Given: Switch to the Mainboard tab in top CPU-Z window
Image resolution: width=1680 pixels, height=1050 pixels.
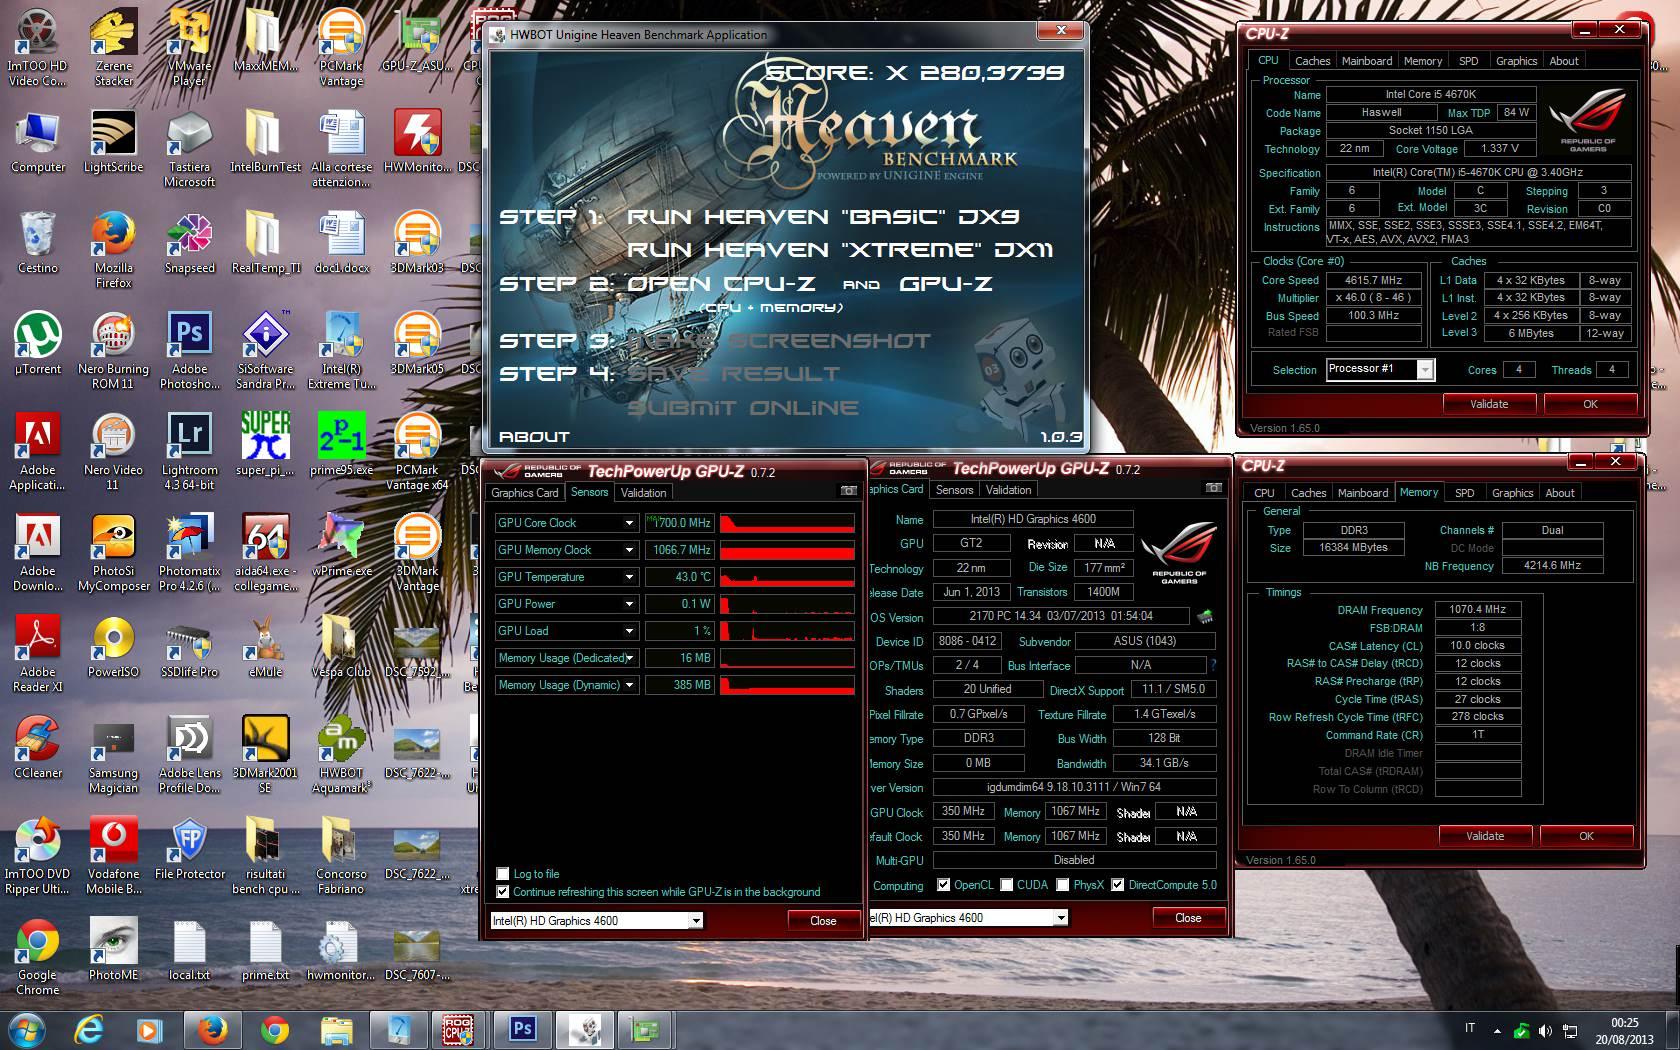Looking at the screenshot, I should point(1366,61).
